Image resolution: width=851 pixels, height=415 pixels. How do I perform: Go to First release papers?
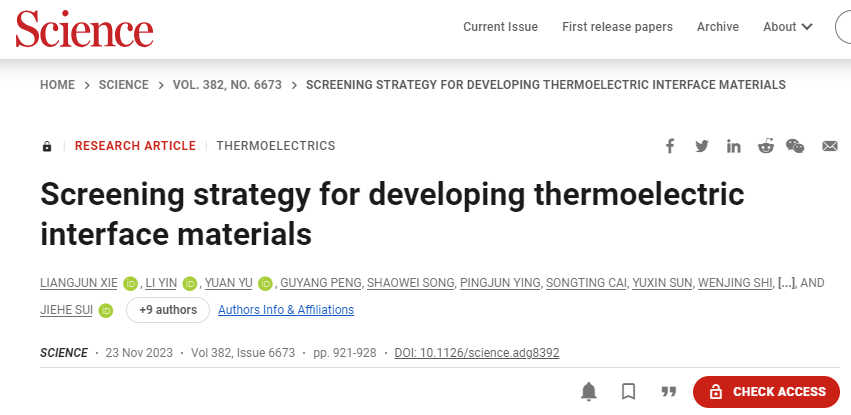point(617,27)
